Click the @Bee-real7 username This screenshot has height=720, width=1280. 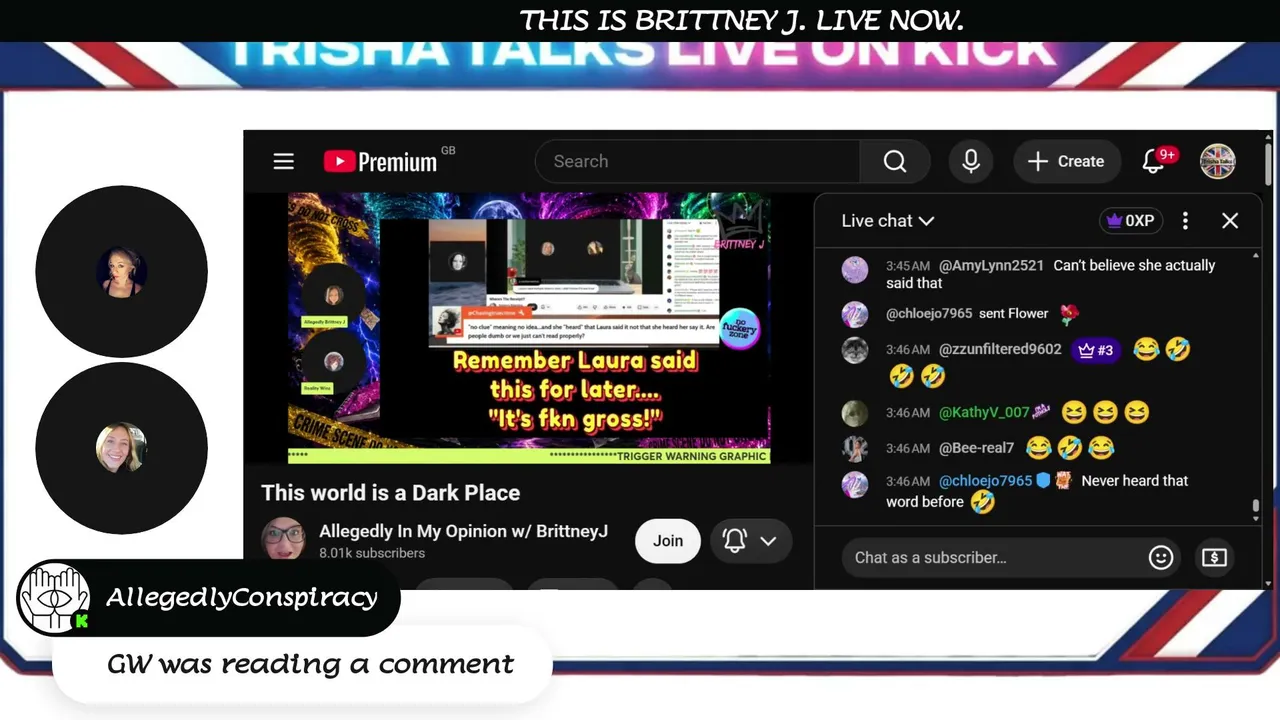pyautogui.click(x=976, y=448)
